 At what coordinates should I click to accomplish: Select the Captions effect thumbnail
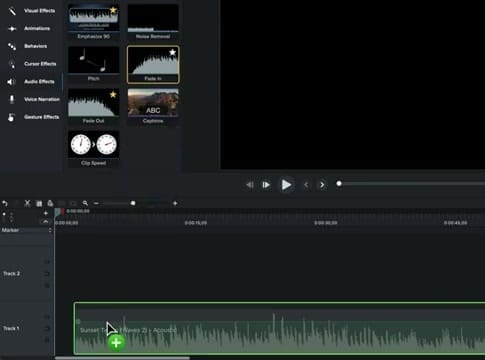point(153,106)
